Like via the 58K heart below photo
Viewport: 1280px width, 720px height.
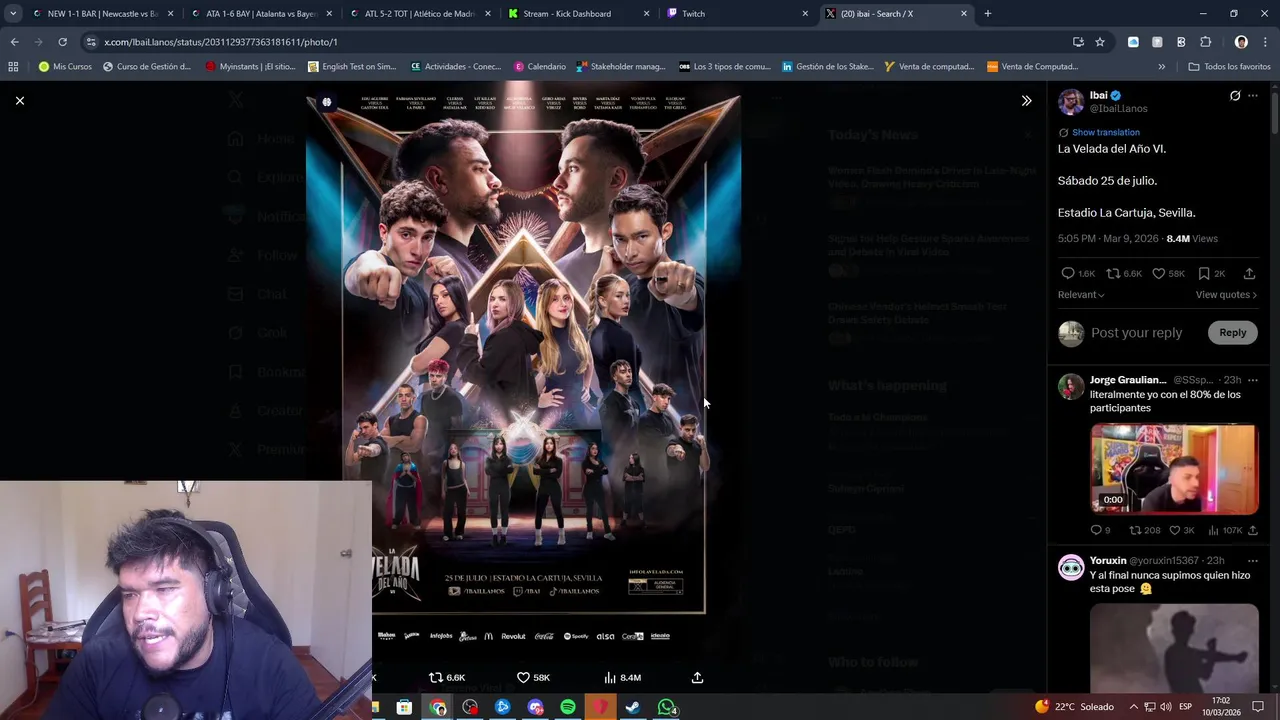[x=533, y=678]
